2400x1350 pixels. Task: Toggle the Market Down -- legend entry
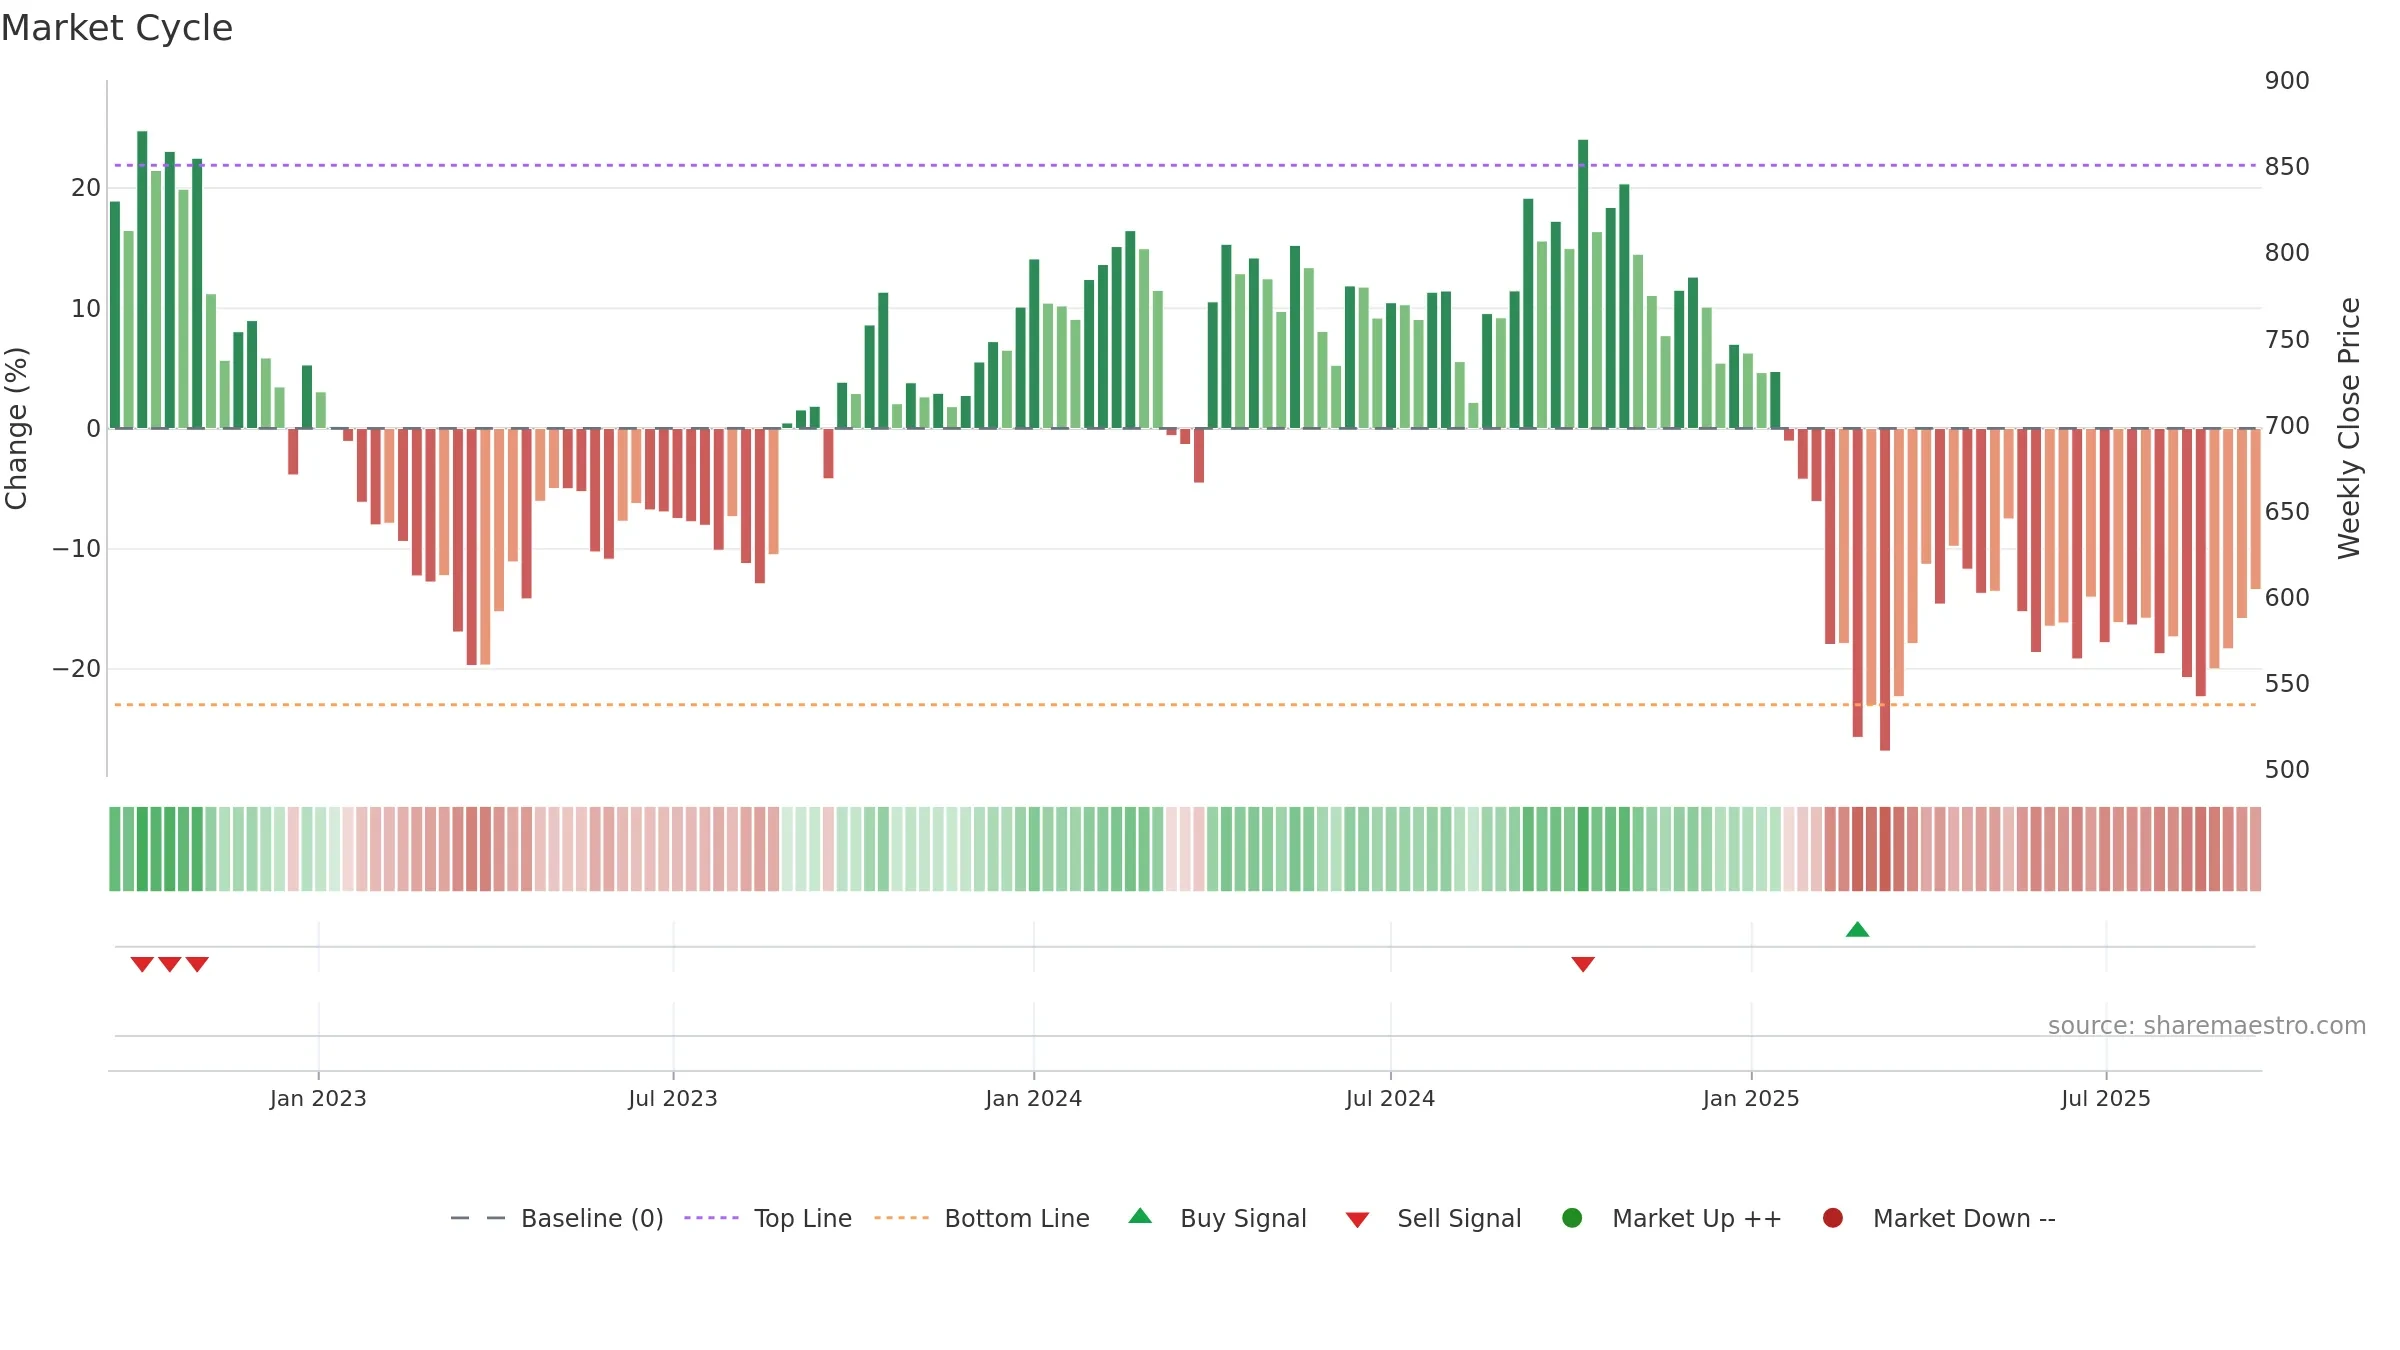pyautogui.click(x=1939, y=1218)
